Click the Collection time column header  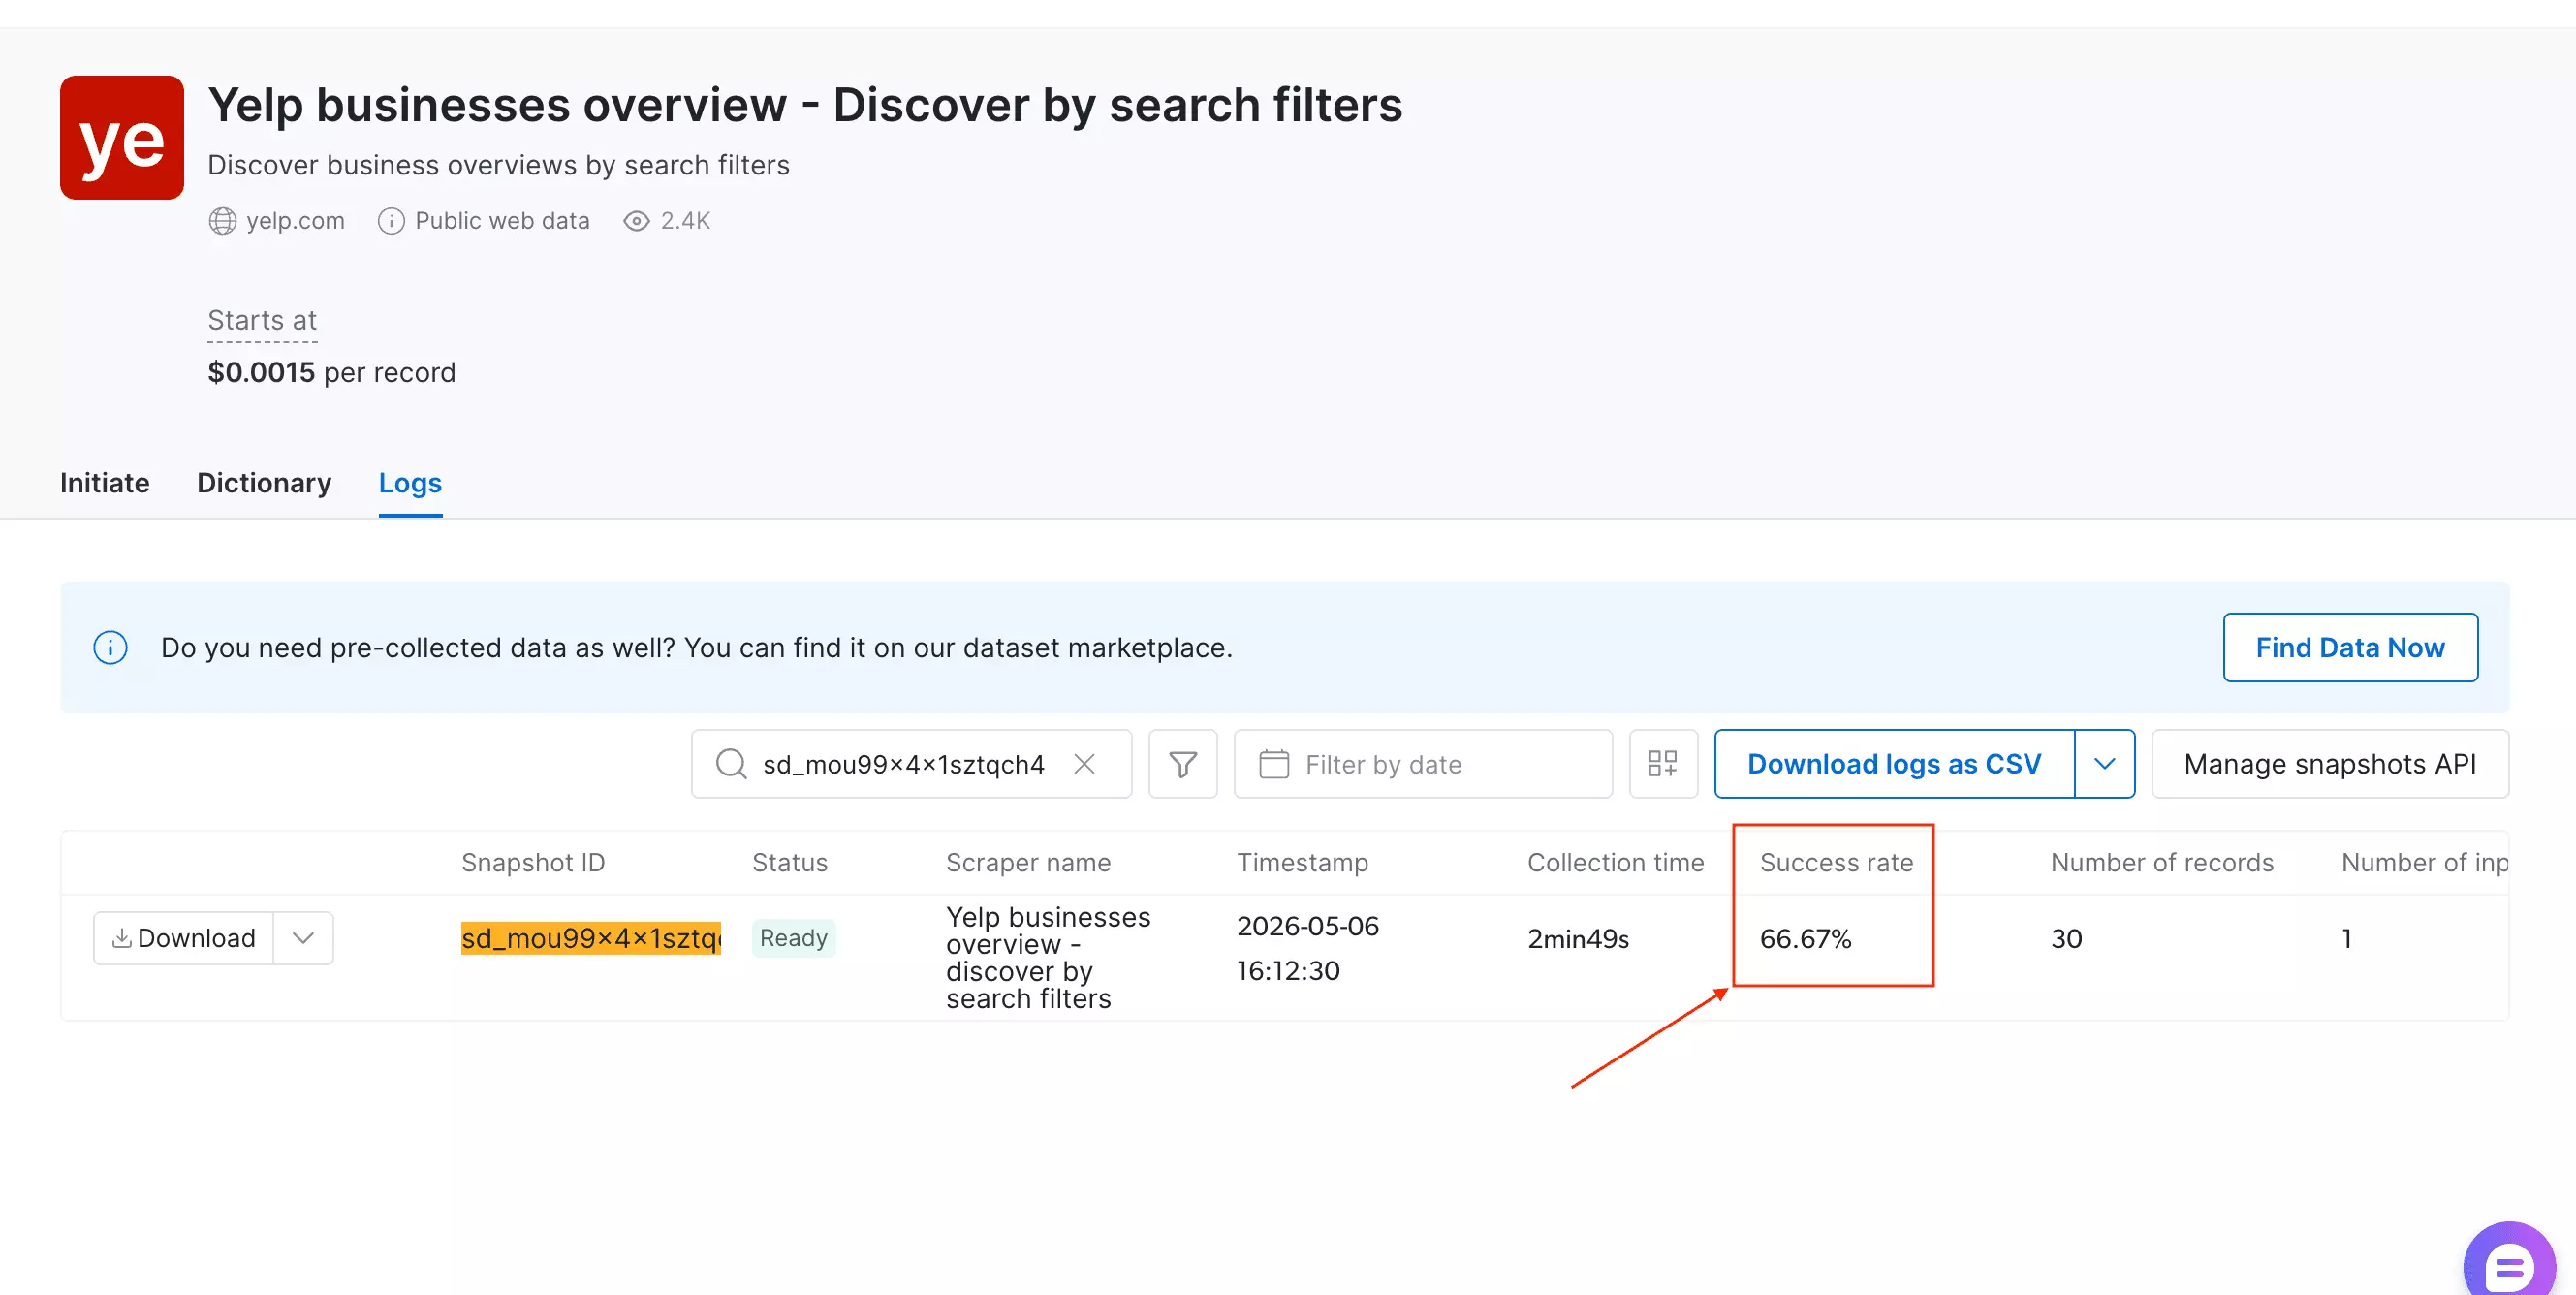coord(1615,862)
